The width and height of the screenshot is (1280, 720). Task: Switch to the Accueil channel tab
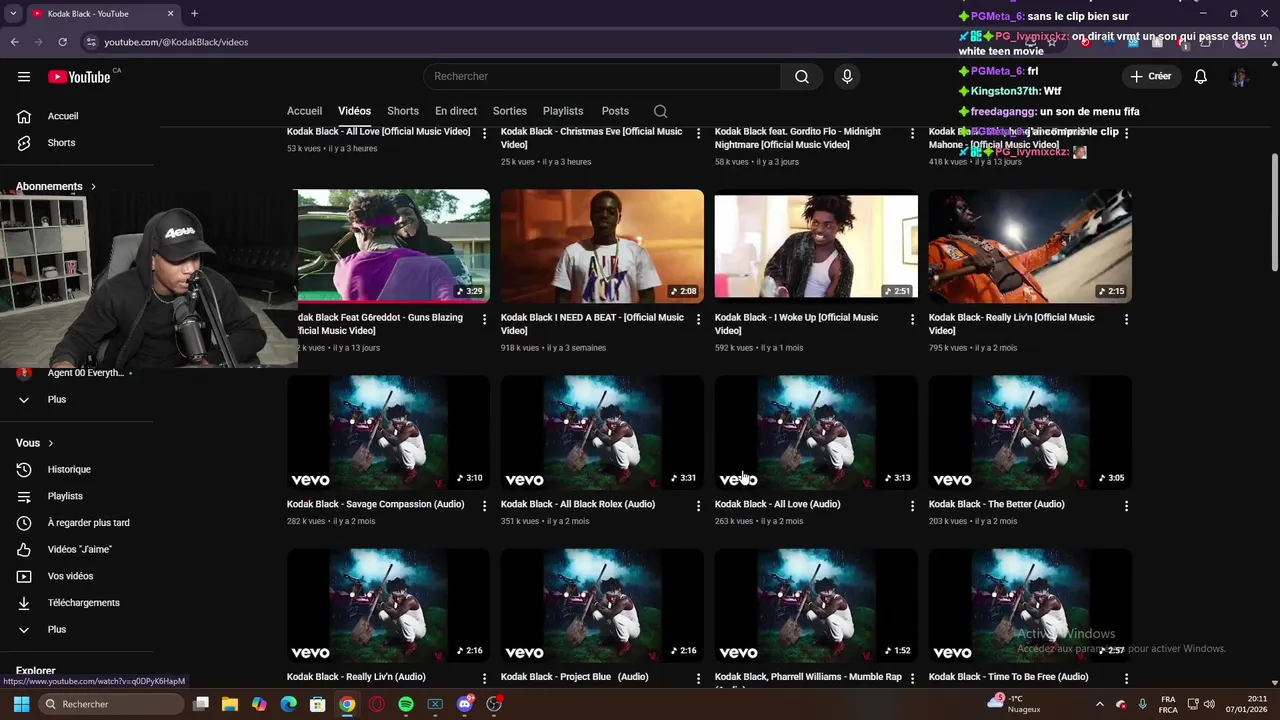pos(304,111)
